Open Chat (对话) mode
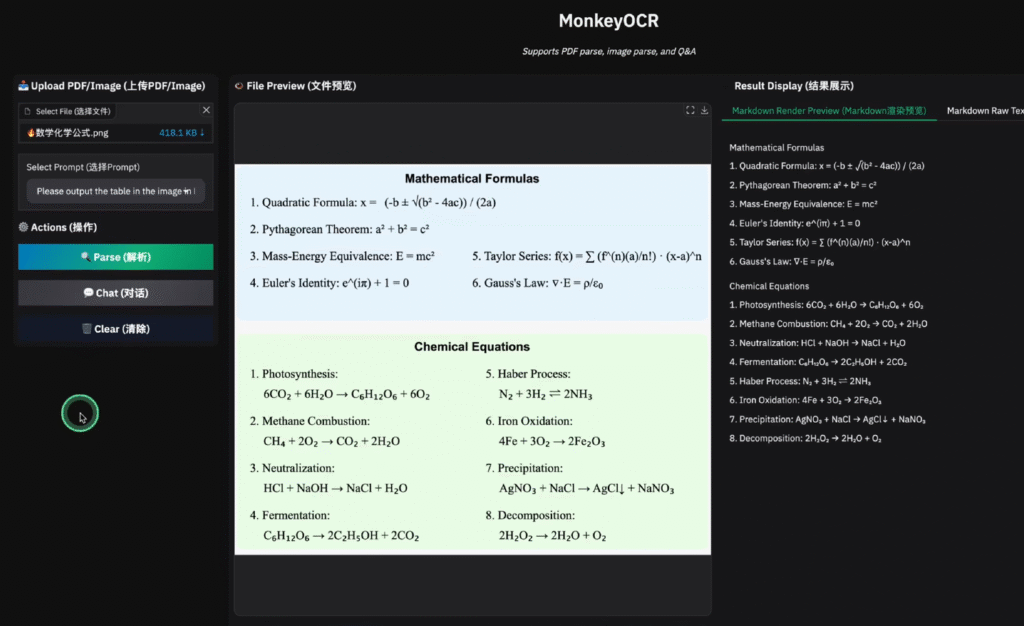The image size is (1024, 626). (115, 293)
